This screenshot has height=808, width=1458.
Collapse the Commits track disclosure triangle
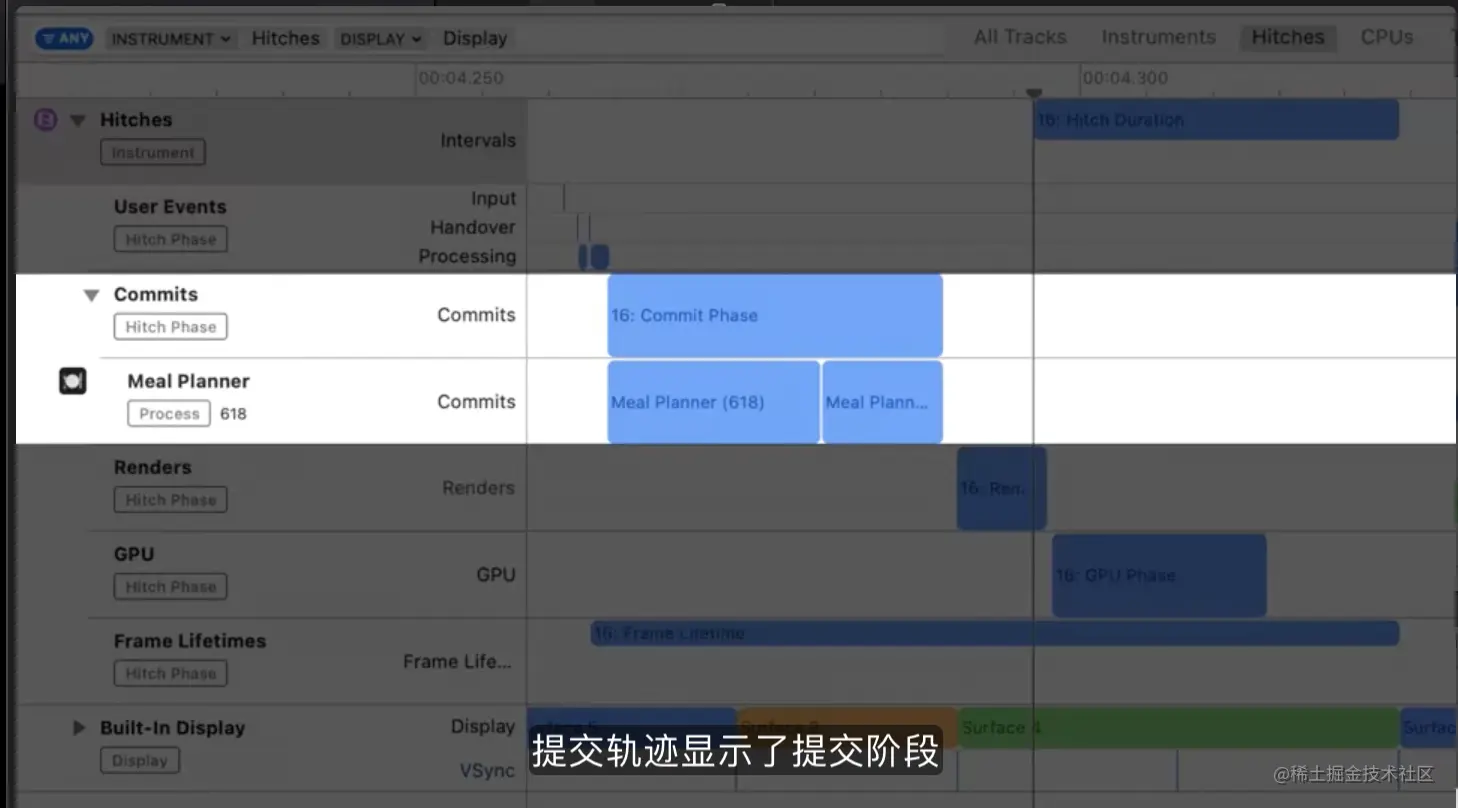pos(91,295)
